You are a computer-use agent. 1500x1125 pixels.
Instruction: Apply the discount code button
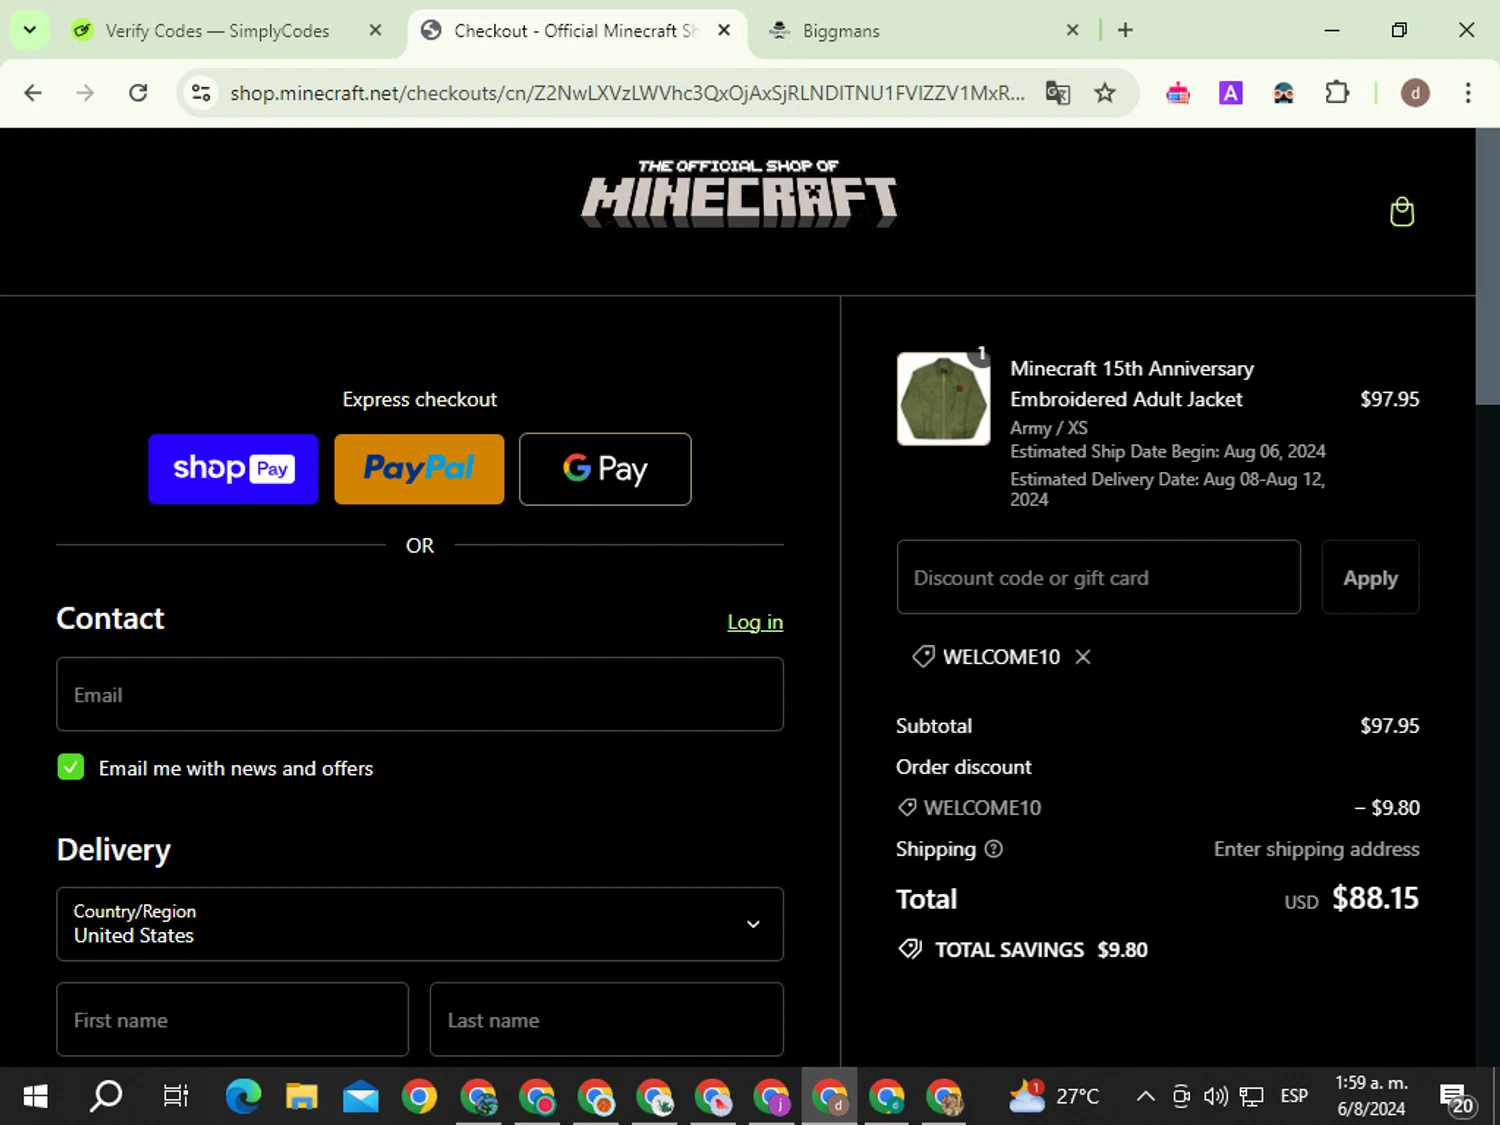pos(1370,578)
